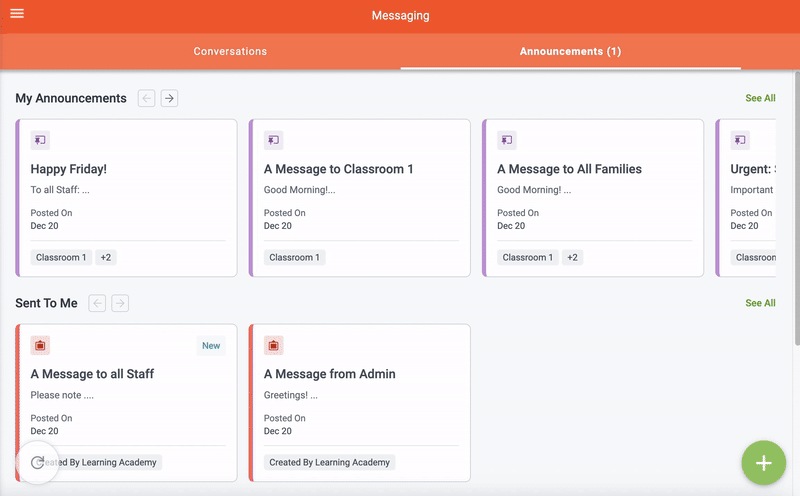The width and height of the screenshot is (800, 496).
Task: Click the purple icon on Classroom 1 message card
Action: pos(273,140)
